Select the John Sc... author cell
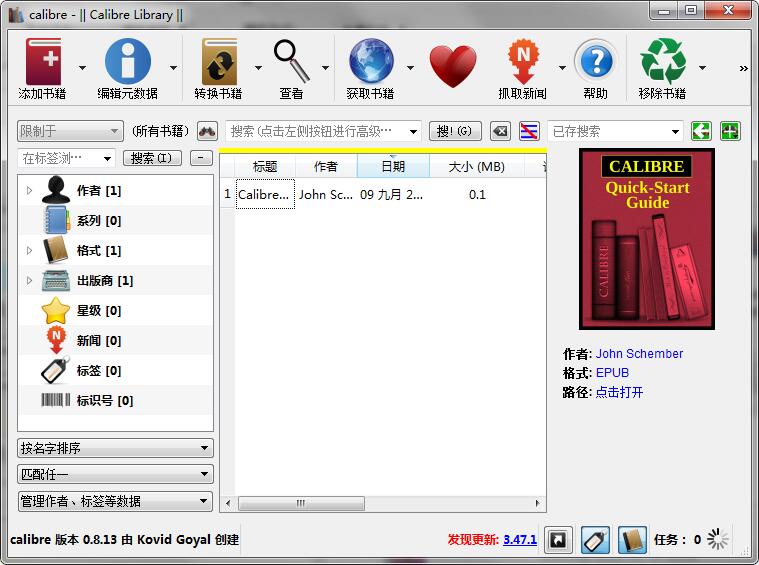 pyautogui.click(x=326, y=194)
